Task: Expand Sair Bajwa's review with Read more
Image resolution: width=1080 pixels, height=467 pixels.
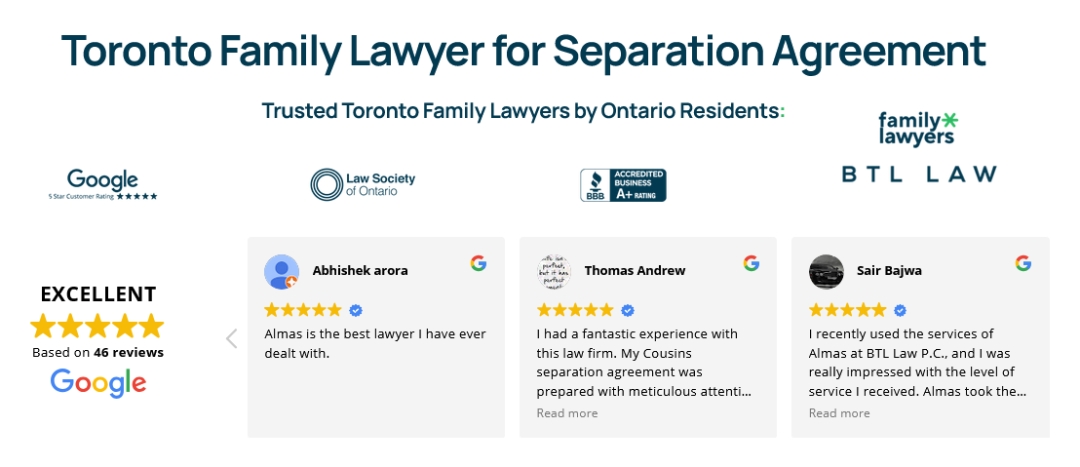Action: pos(839,413)
